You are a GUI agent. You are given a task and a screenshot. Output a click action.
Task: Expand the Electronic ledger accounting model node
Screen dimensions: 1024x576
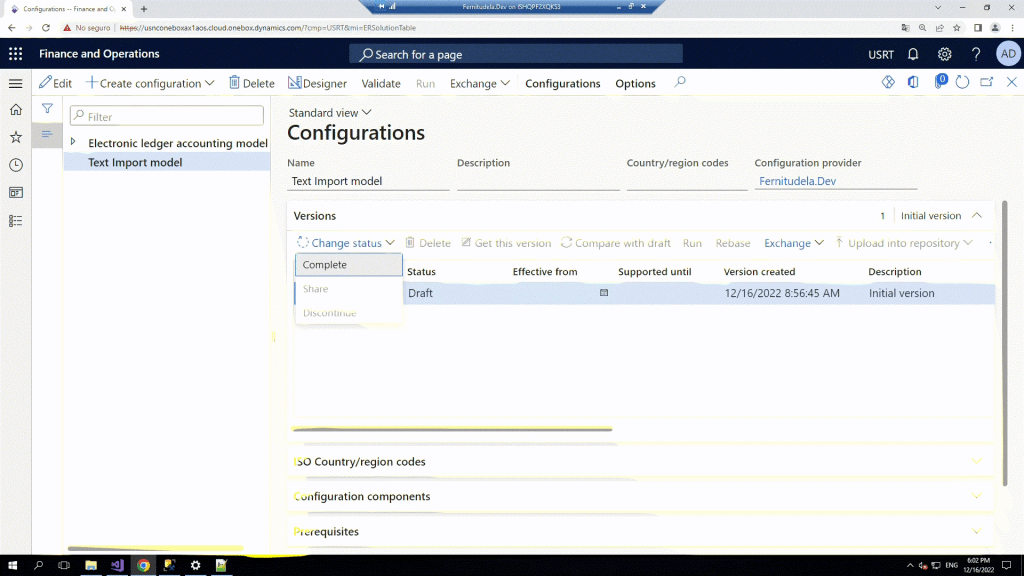[x=74, y=143]
